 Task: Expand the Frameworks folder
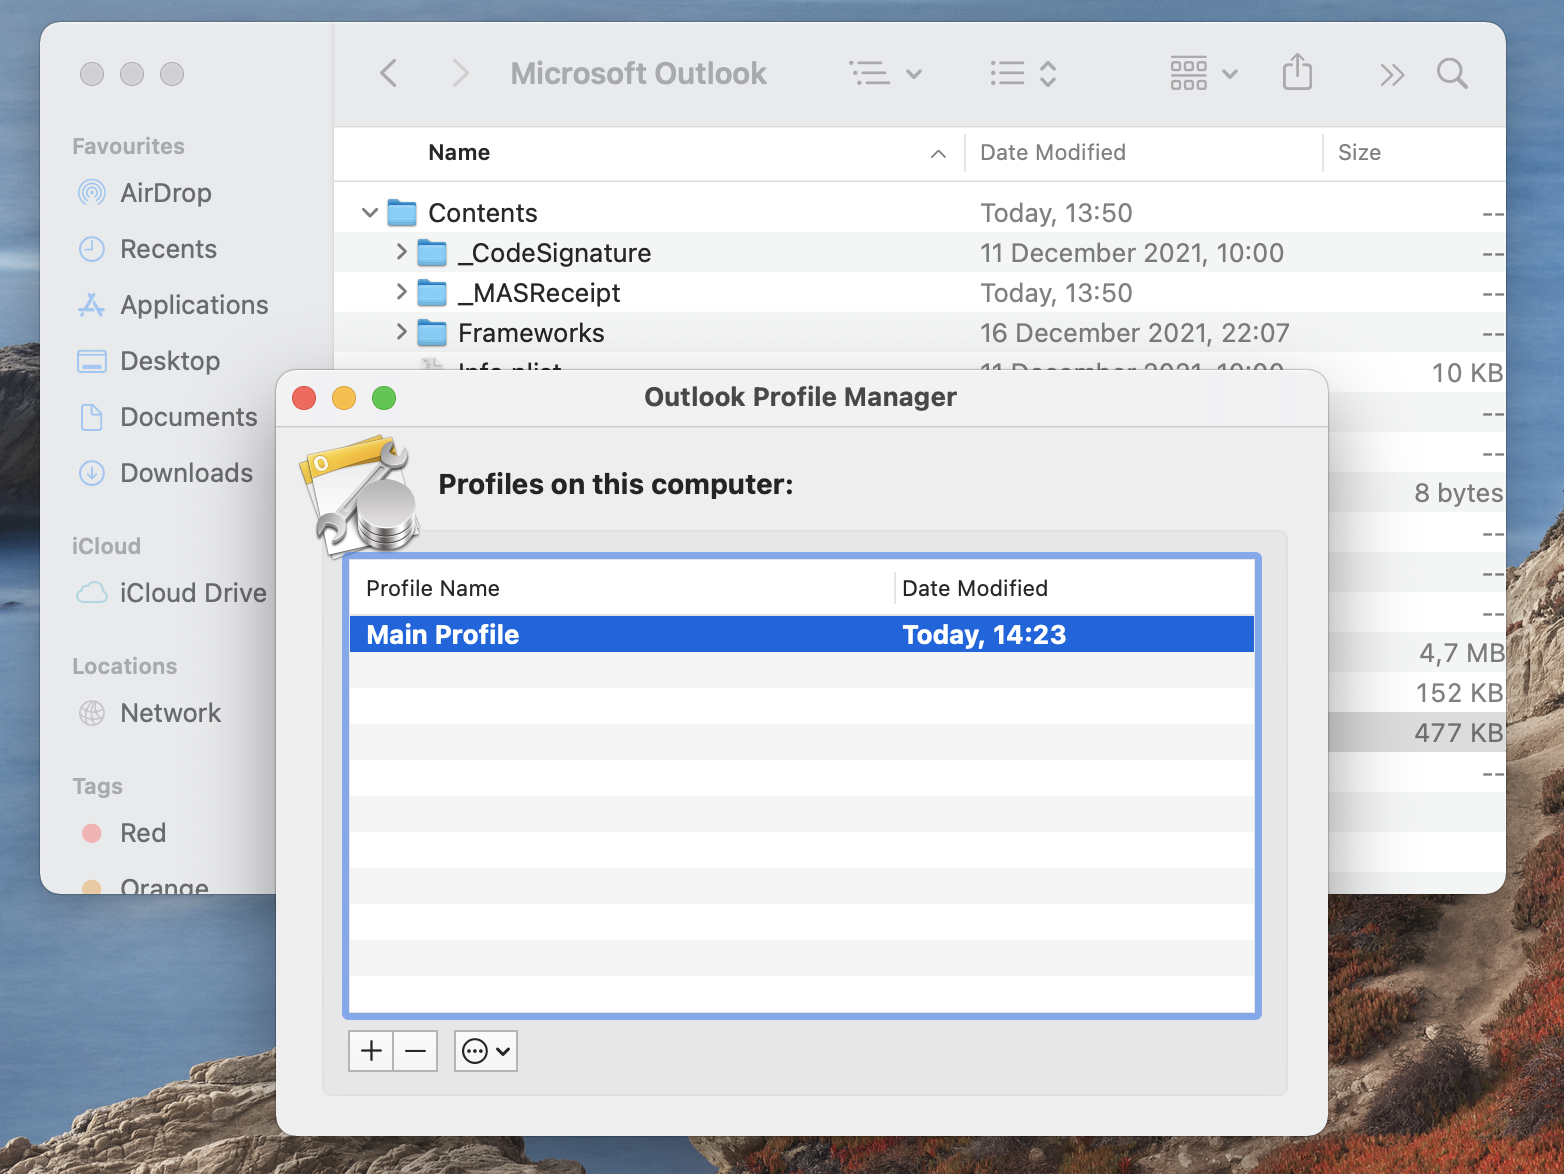401,332
